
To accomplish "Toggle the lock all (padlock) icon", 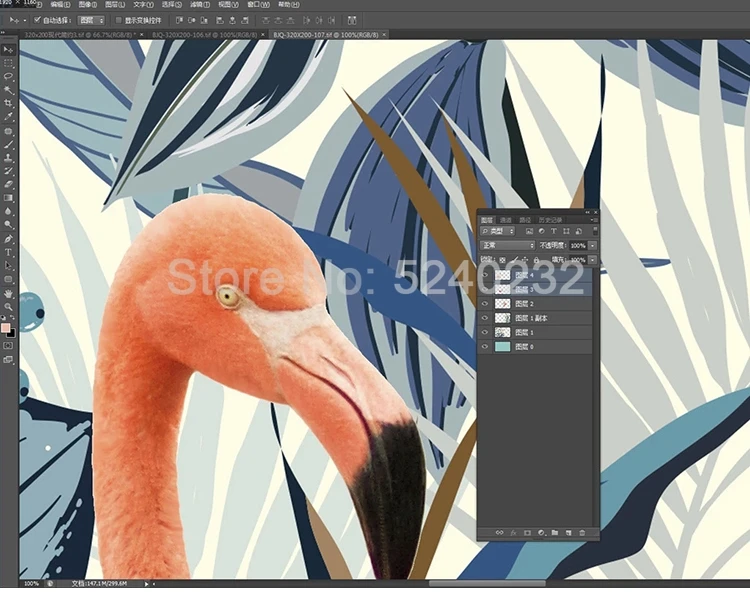I will tap(537, 260).
